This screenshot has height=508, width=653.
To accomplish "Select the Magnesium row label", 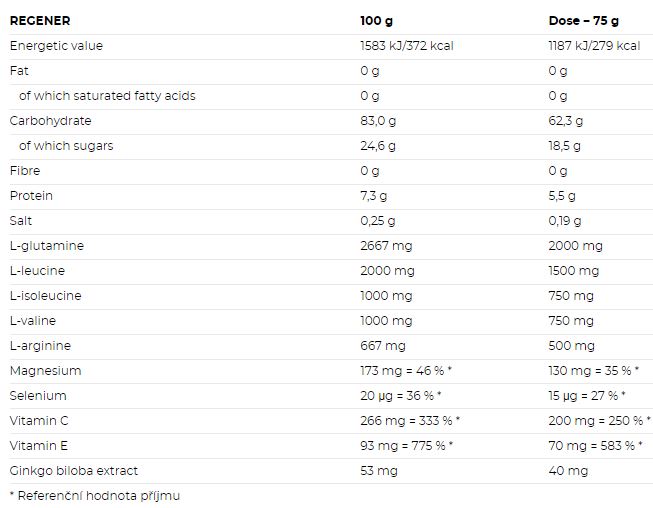I will click(x=45, y=371).
